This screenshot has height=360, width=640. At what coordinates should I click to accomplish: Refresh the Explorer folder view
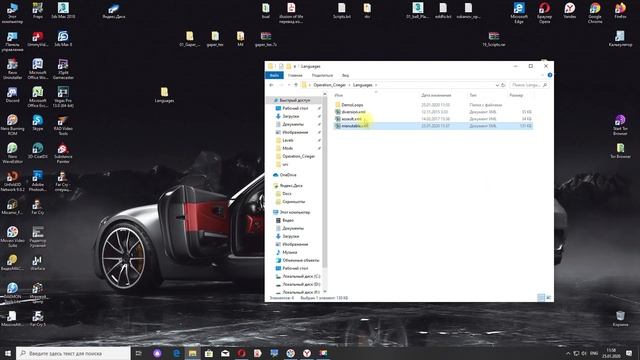pos(503,85)
